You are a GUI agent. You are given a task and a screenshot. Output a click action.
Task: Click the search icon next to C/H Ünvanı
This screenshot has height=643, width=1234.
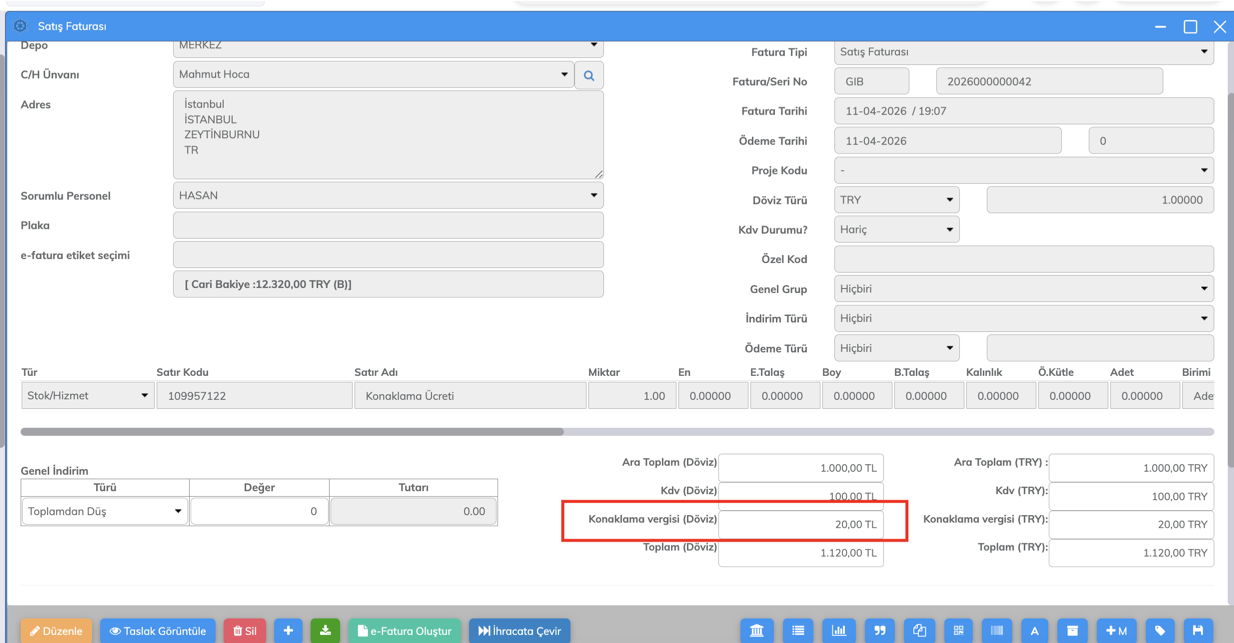click(x=589, y=76)
